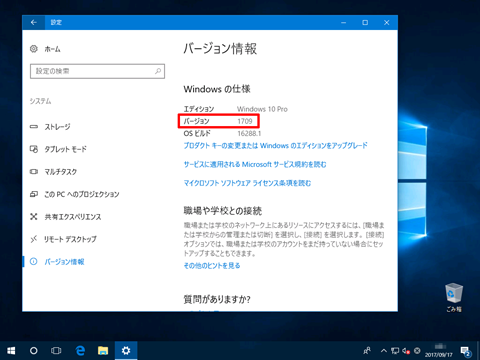Viewport: 480px width, 360px height.
Task: Click volume speaker icon in tray
Action: point(406,351)
